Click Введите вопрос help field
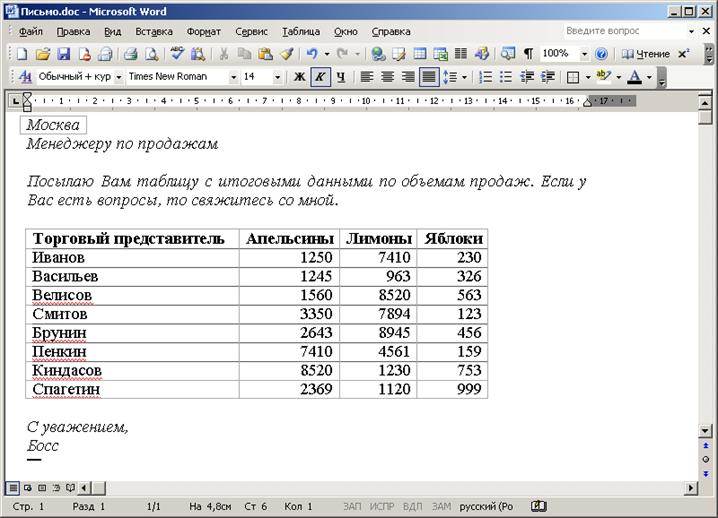718x518 pixels. coord(625,31)
